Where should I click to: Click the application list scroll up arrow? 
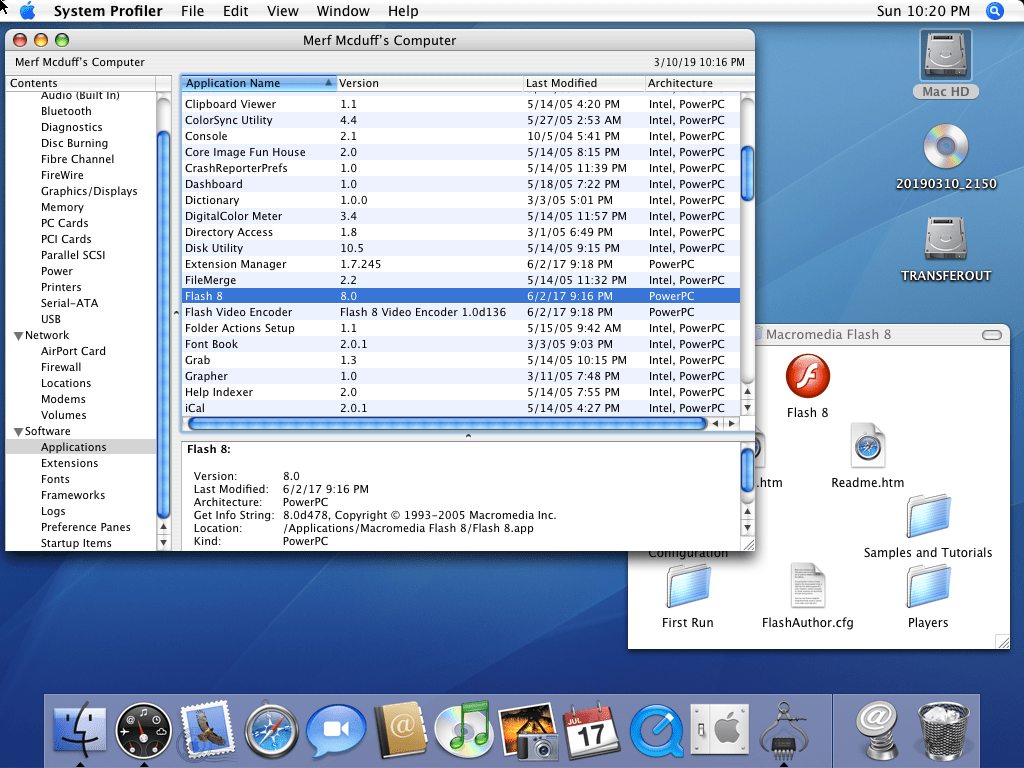747,391
